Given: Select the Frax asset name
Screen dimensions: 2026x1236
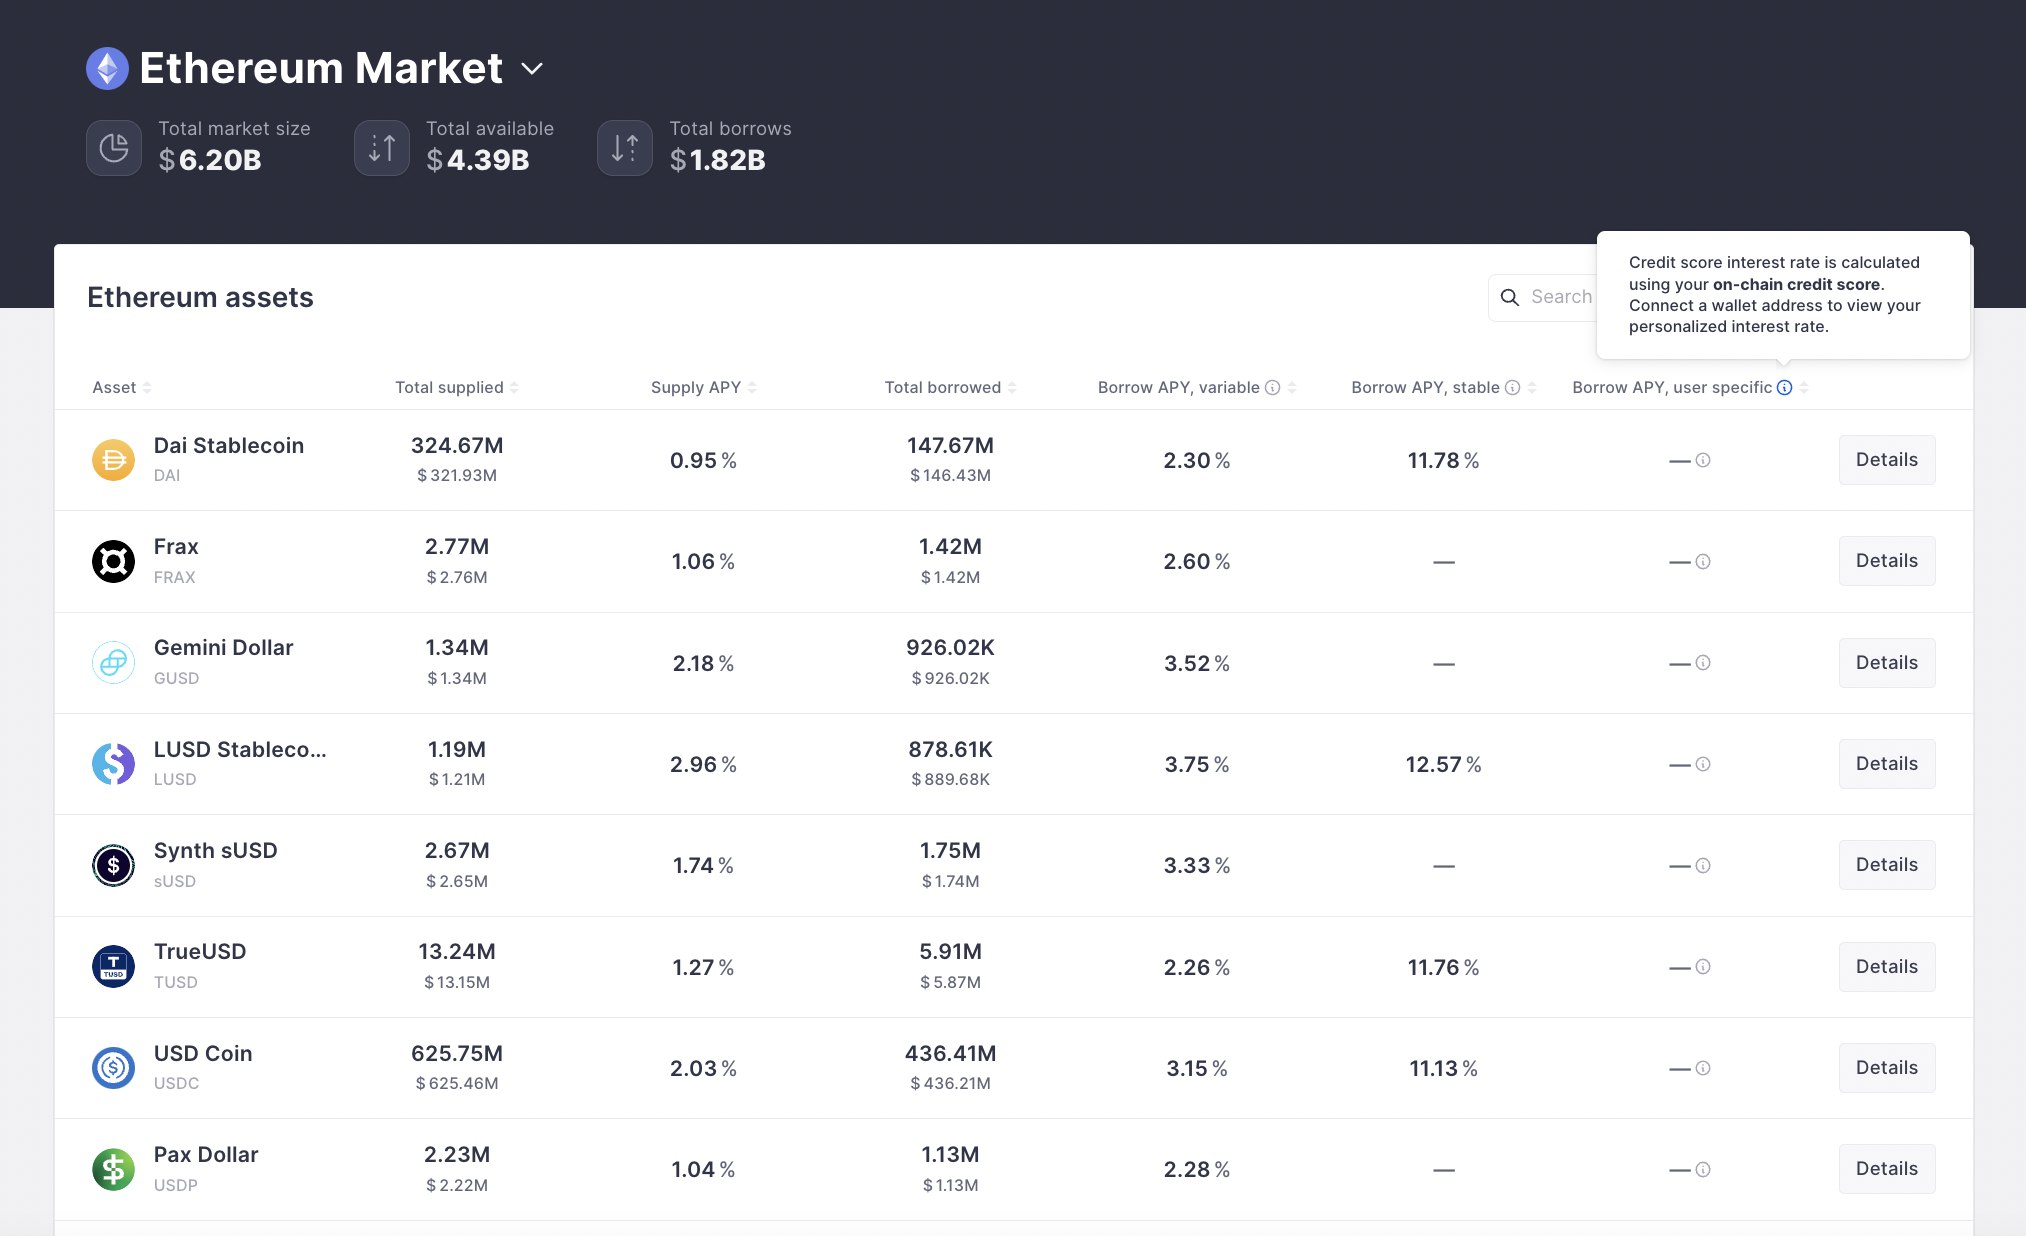Looking at the screenshot, I should (x=176, y=547).
